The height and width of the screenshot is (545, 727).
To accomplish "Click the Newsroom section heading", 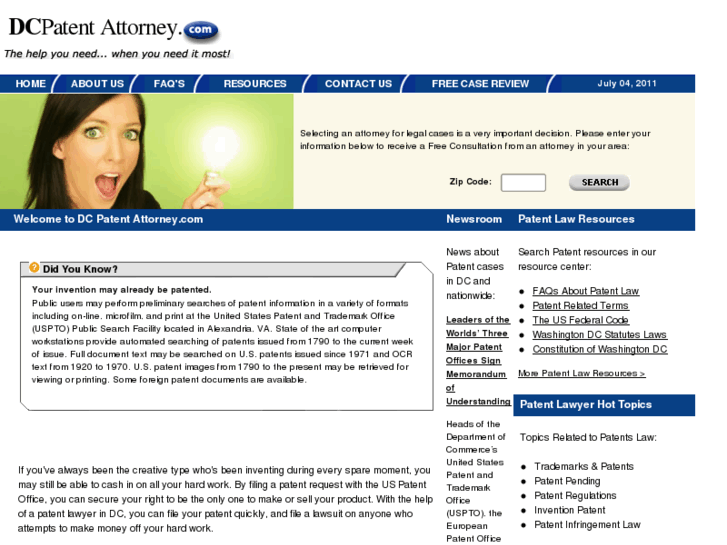I will (474, 219).
